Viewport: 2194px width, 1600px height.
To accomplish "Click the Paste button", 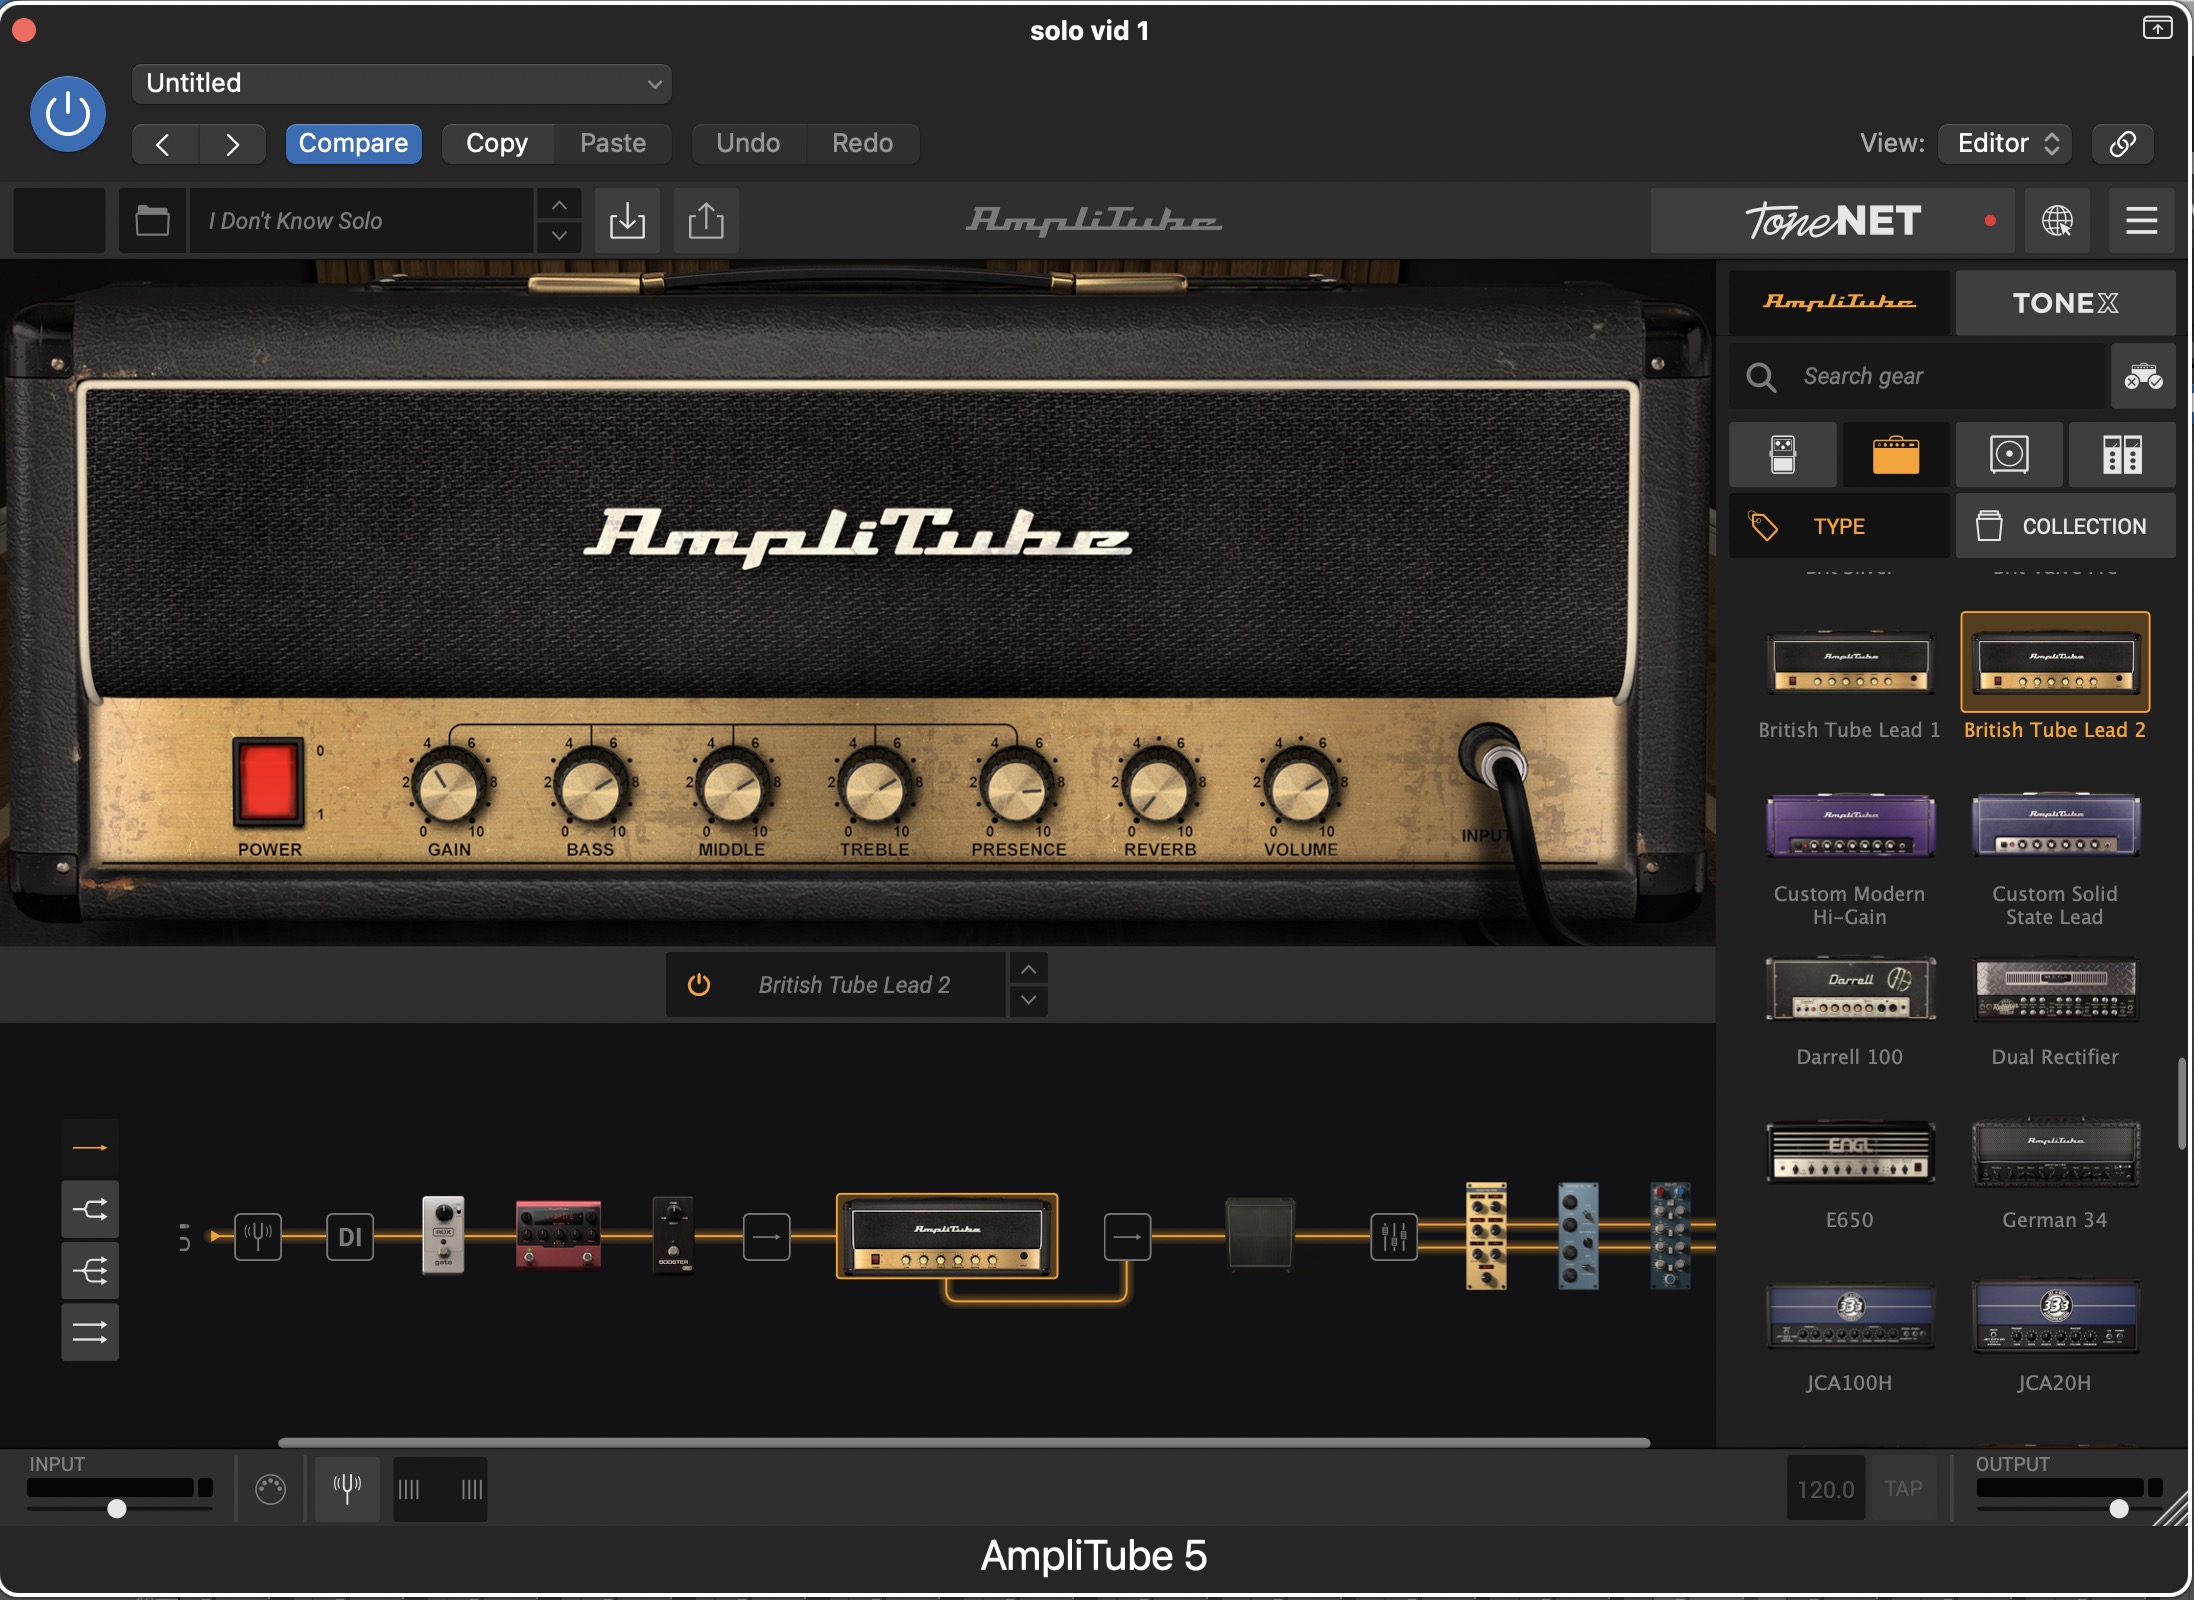I will [613, 144].
